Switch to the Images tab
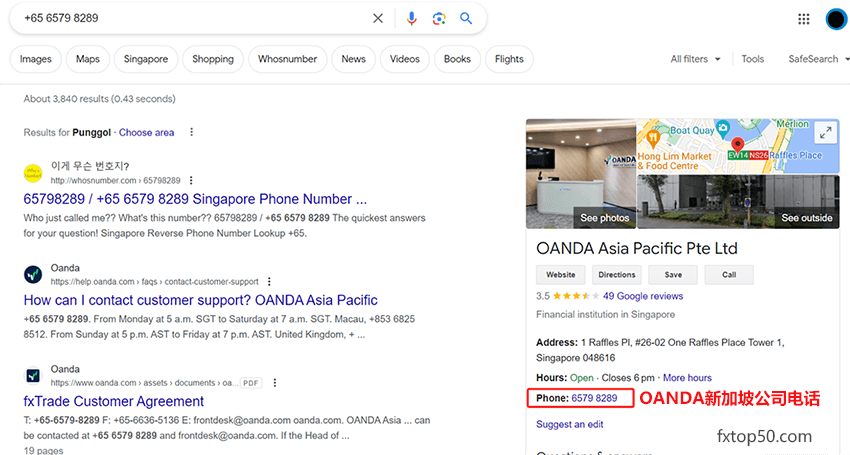Image resolution: width=850 pixels, height=455 pixels. tap(36, 59)
